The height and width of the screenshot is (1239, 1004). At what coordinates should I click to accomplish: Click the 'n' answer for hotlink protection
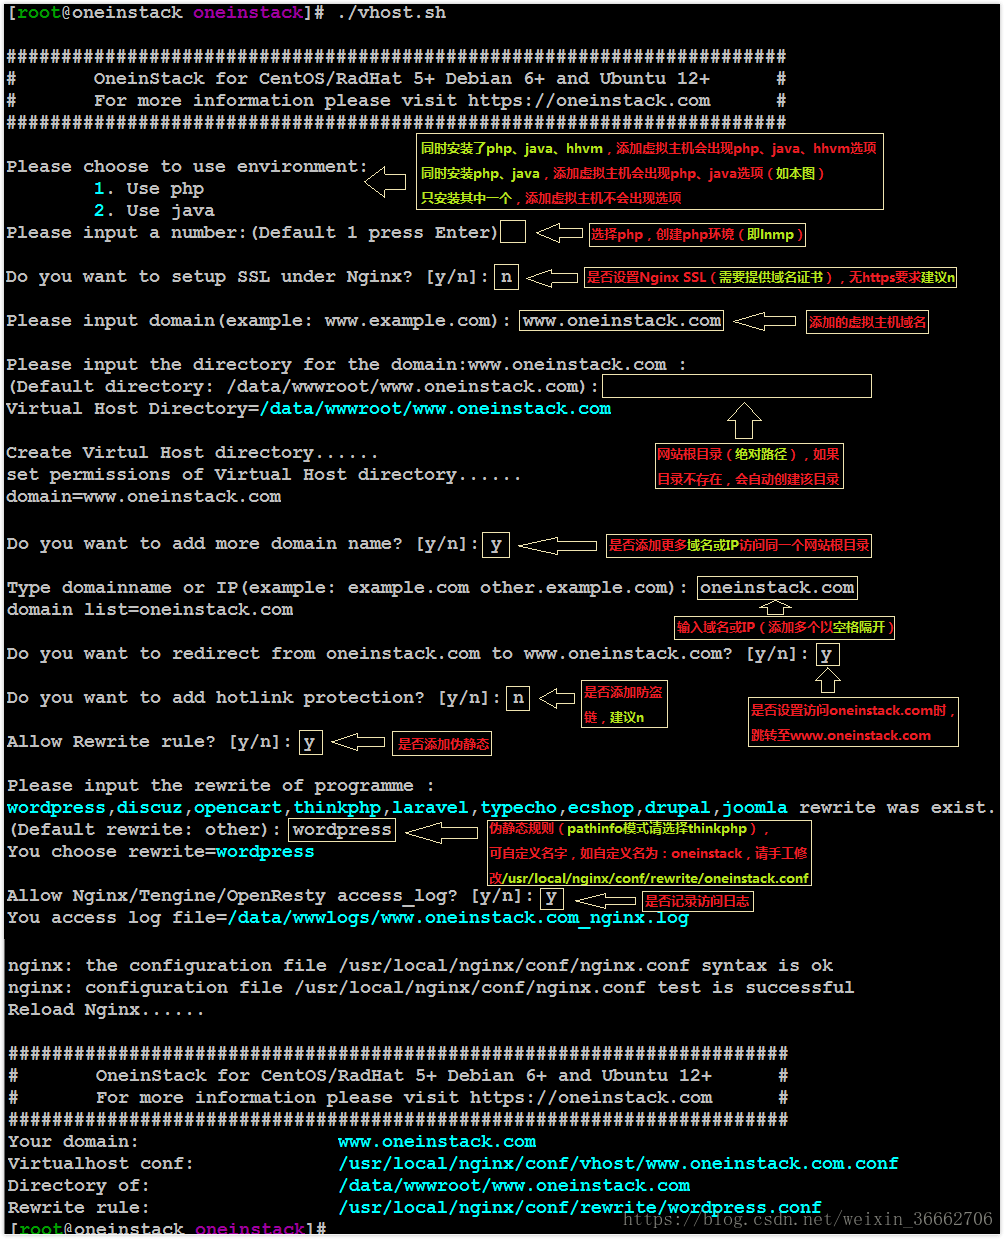(518, 698)
